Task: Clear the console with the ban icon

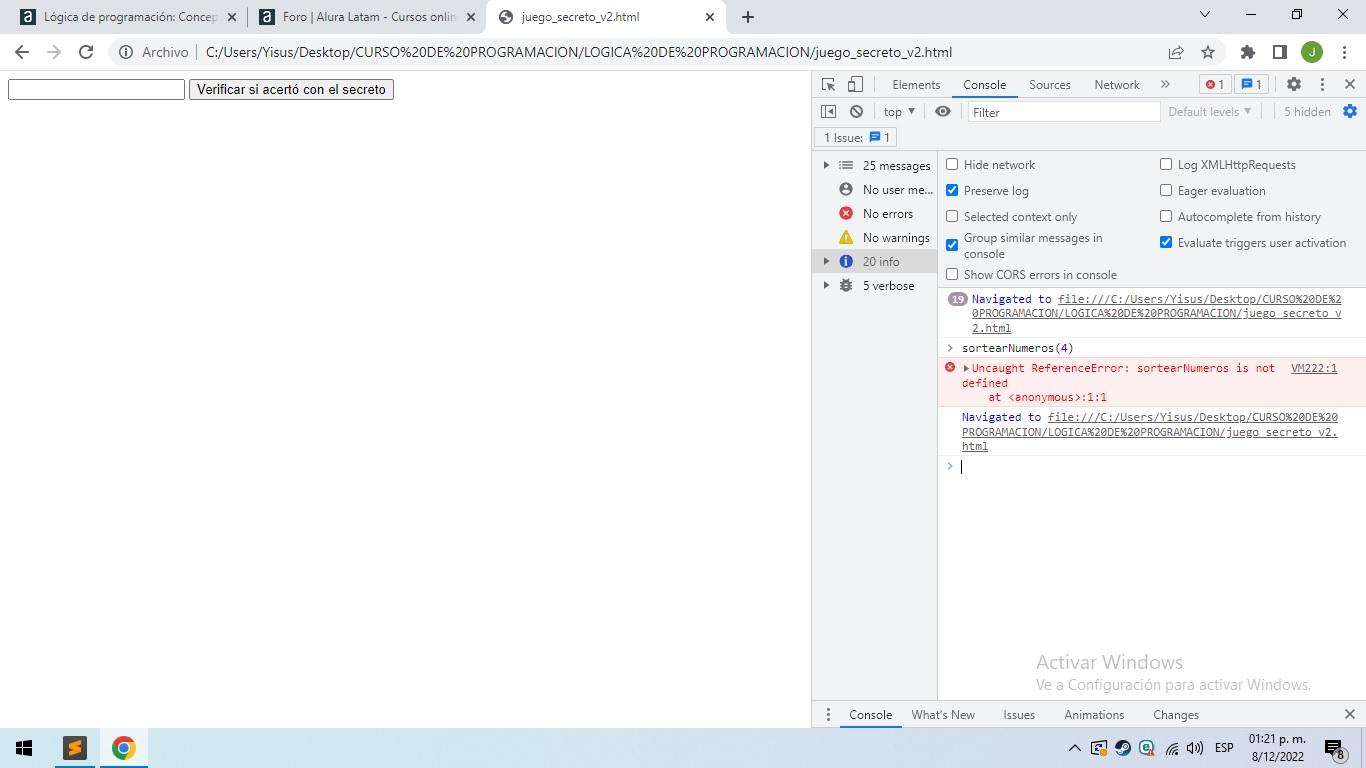Action: (x=856, y=112)
